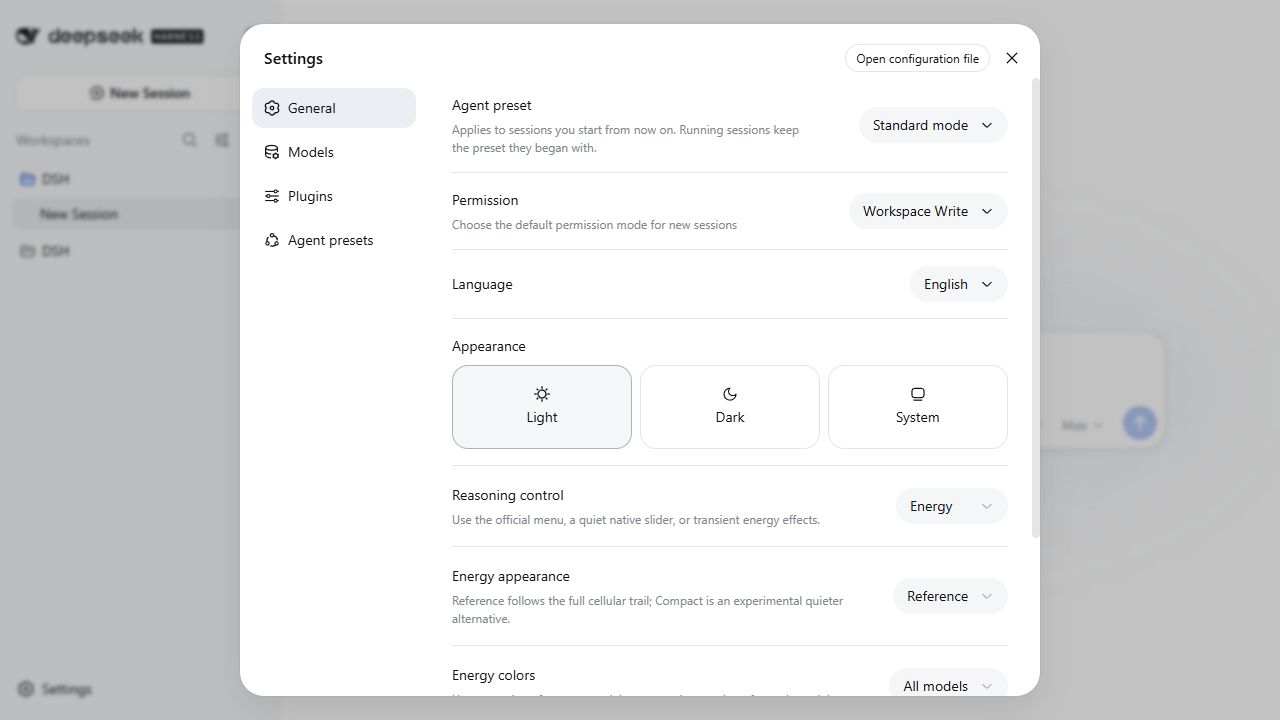Screen dimensions: 1280x720
Task: Select the Light appearance option
Action: coord(542,407)
